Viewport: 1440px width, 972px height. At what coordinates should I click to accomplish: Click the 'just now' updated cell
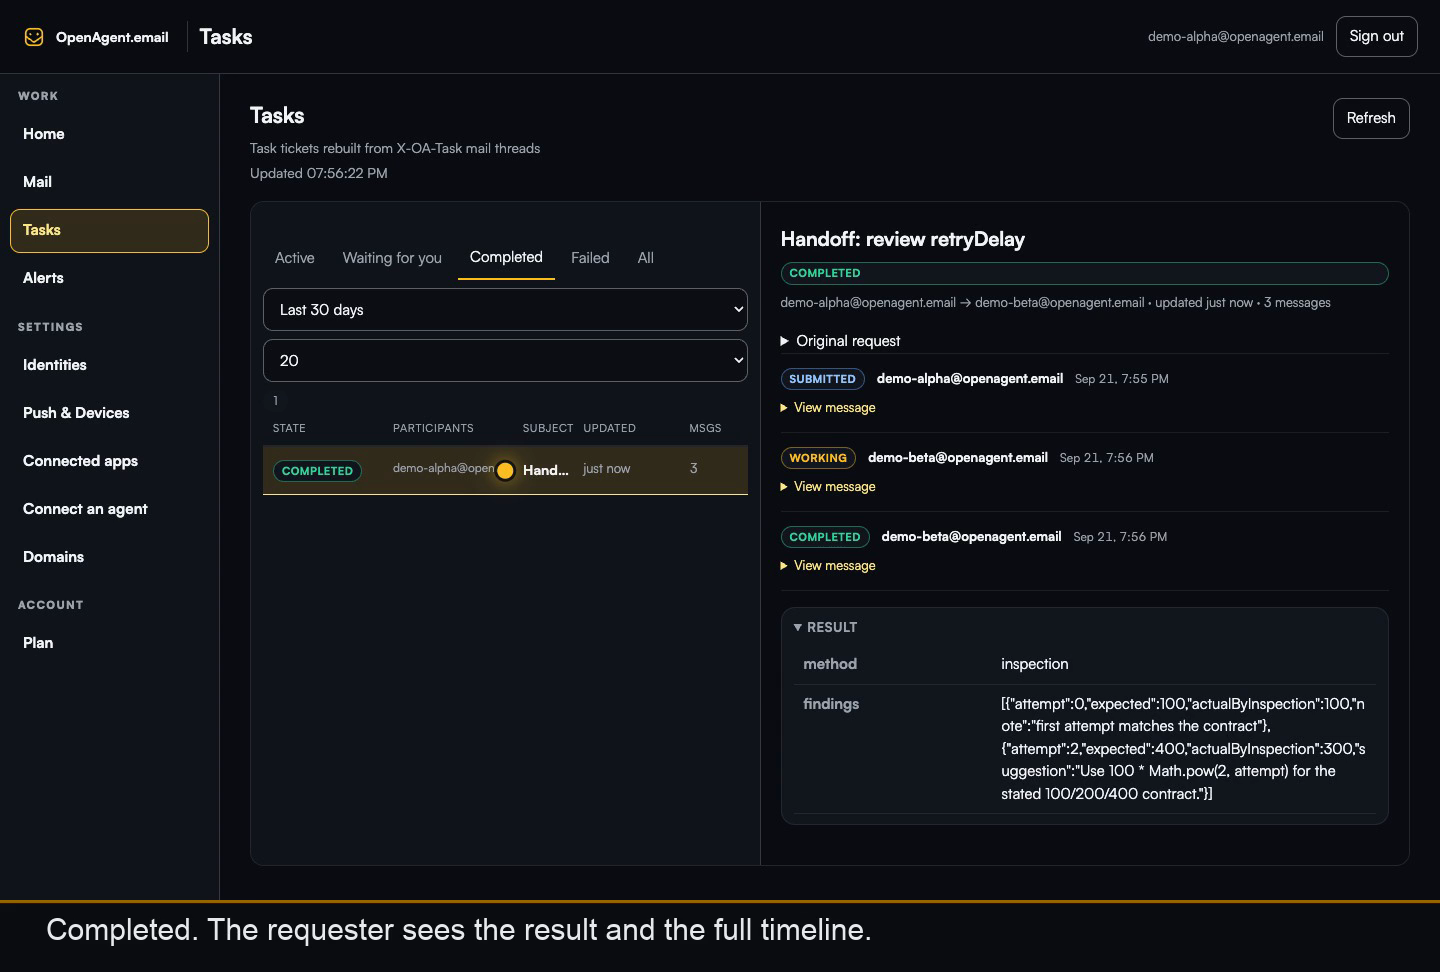[607, 469]
